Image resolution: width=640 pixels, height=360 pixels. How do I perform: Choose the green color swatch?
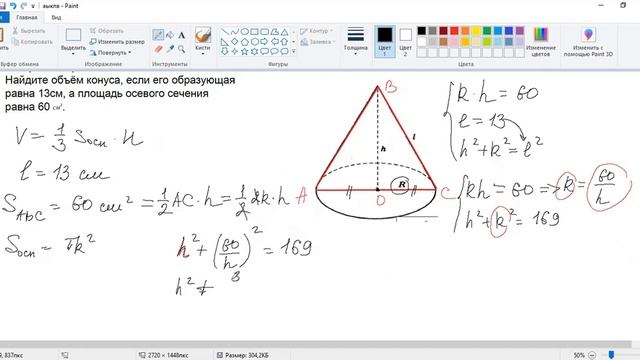click(x=487, y=31)
